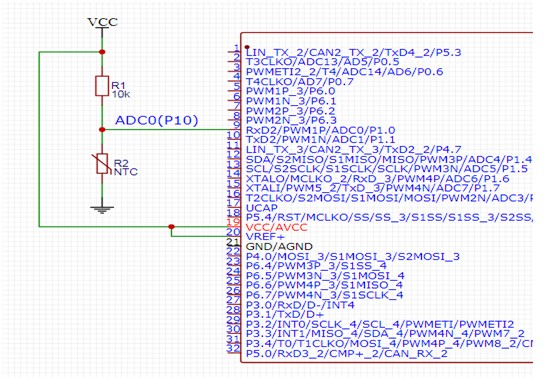The width and height of the screenshot is (556, 379).
Task: Click the VREF+ pin label
Action: [265, 237]
